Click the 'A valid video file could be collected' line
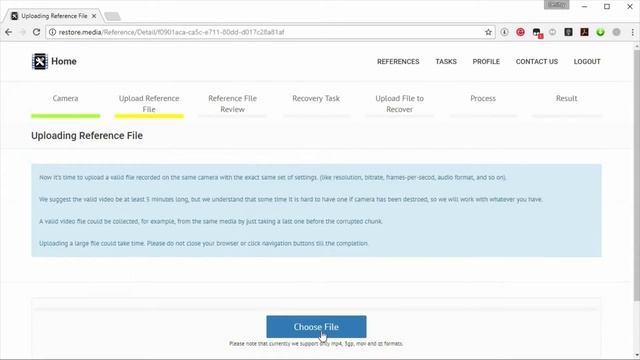 click(x=211, y=221)
